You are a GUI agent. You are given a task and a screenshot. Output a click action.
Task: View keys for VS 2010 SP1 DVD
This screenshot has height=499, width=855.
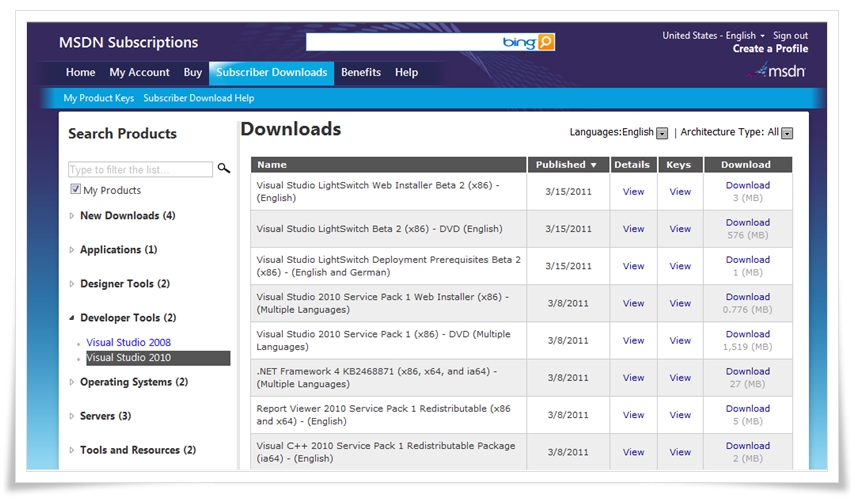pos(680,340)
